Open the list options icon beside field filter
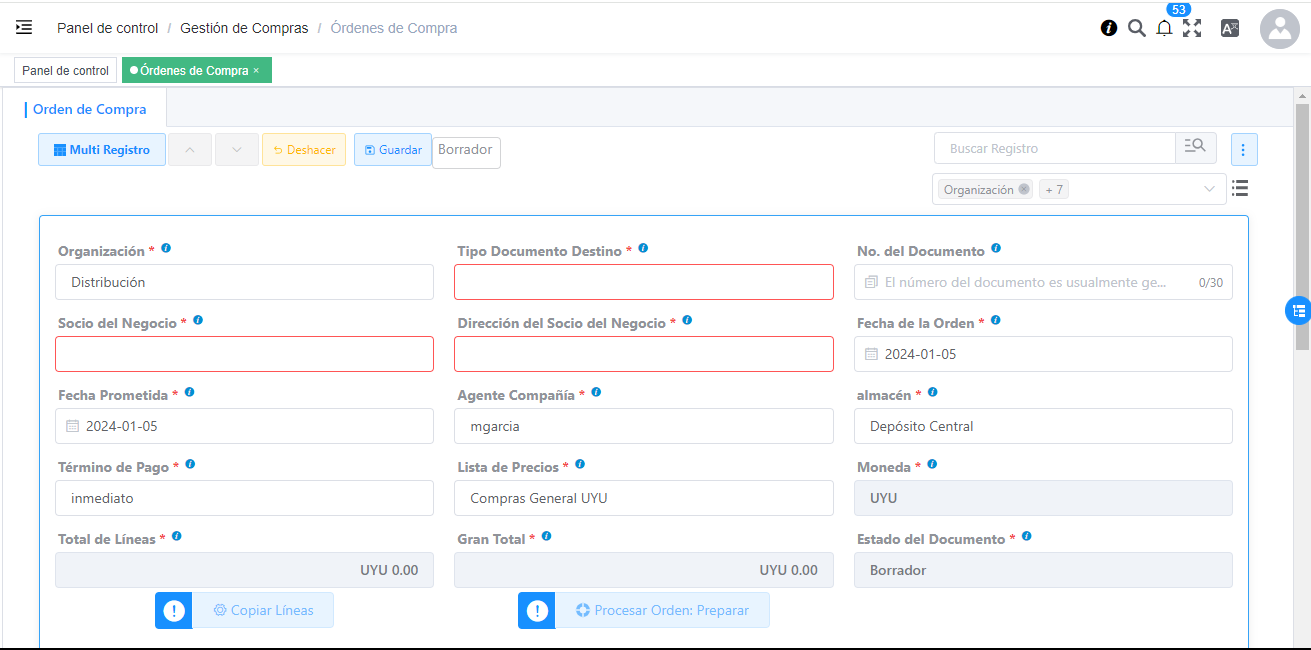1311x650 pixels. click(x=1240, y=188)
